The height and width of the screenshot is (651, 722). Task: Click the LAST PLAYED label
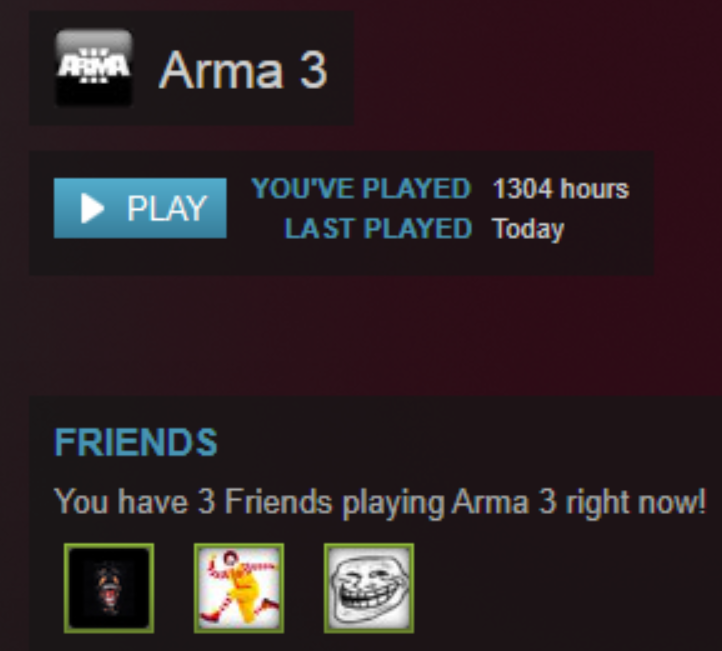coord(378,228)
